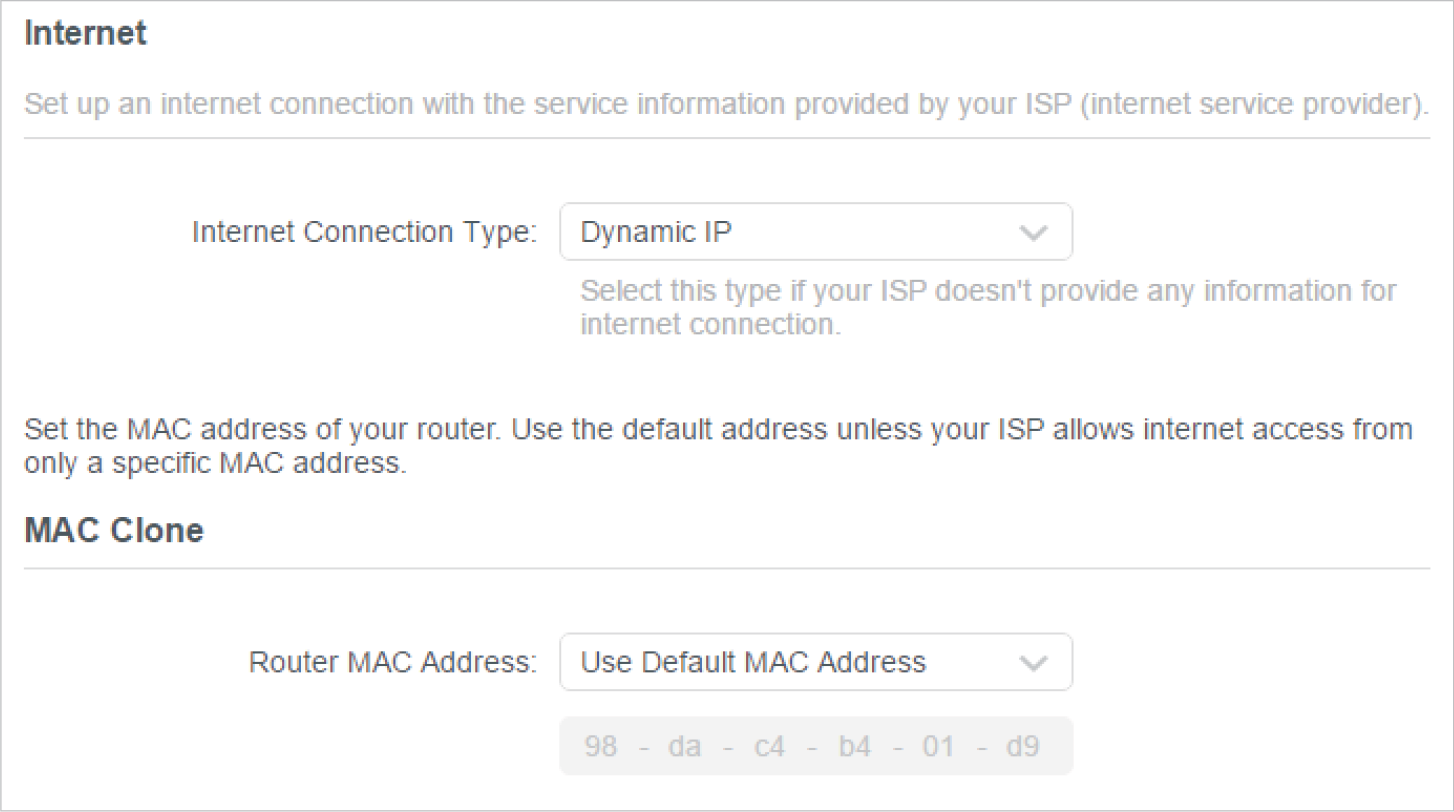Click the "Router MAC Address:" label
The height and width of the screenshot is (812, 1454).
(x=393, y=662)
